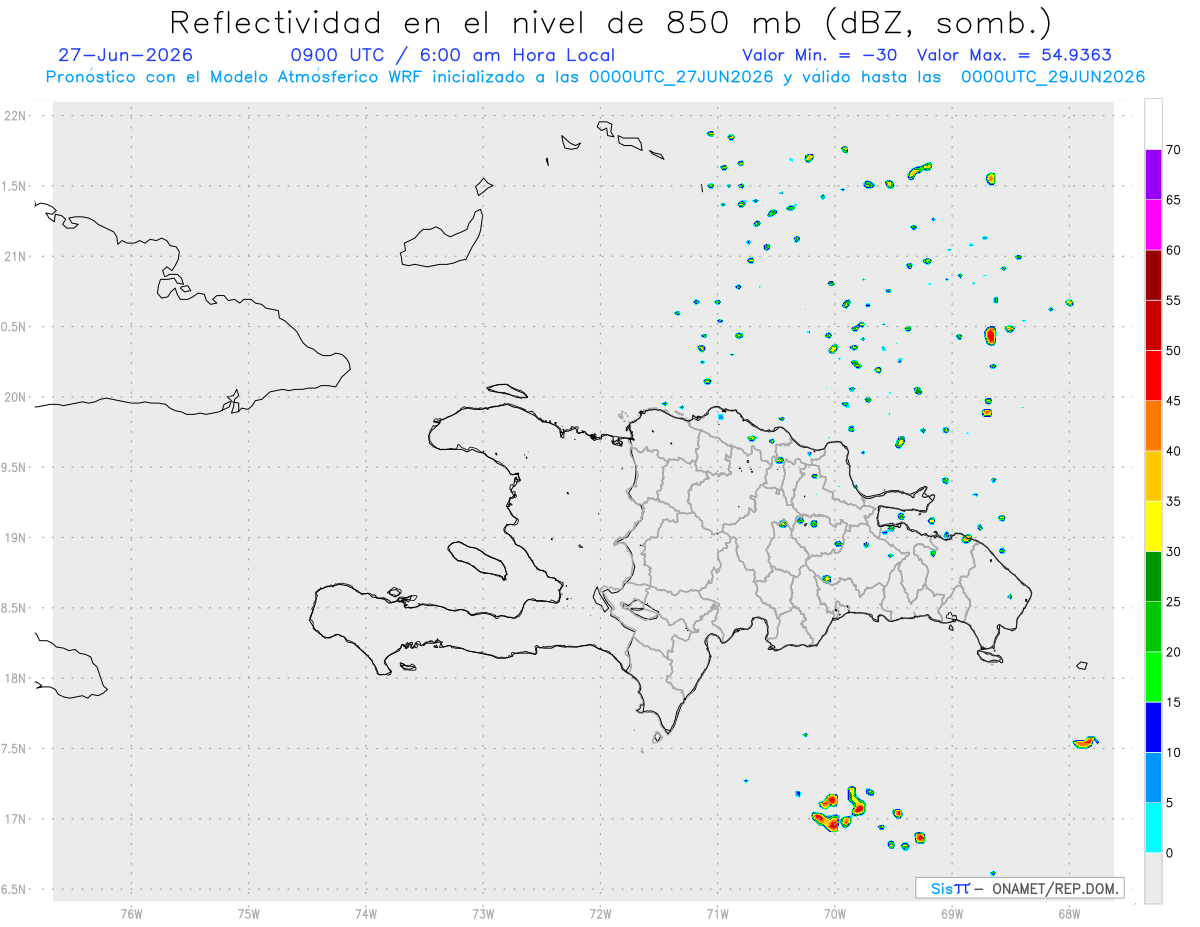Click the latitude label '20N'
Viewport: 1200px width, 927px height.
click(x=17, y=397)
